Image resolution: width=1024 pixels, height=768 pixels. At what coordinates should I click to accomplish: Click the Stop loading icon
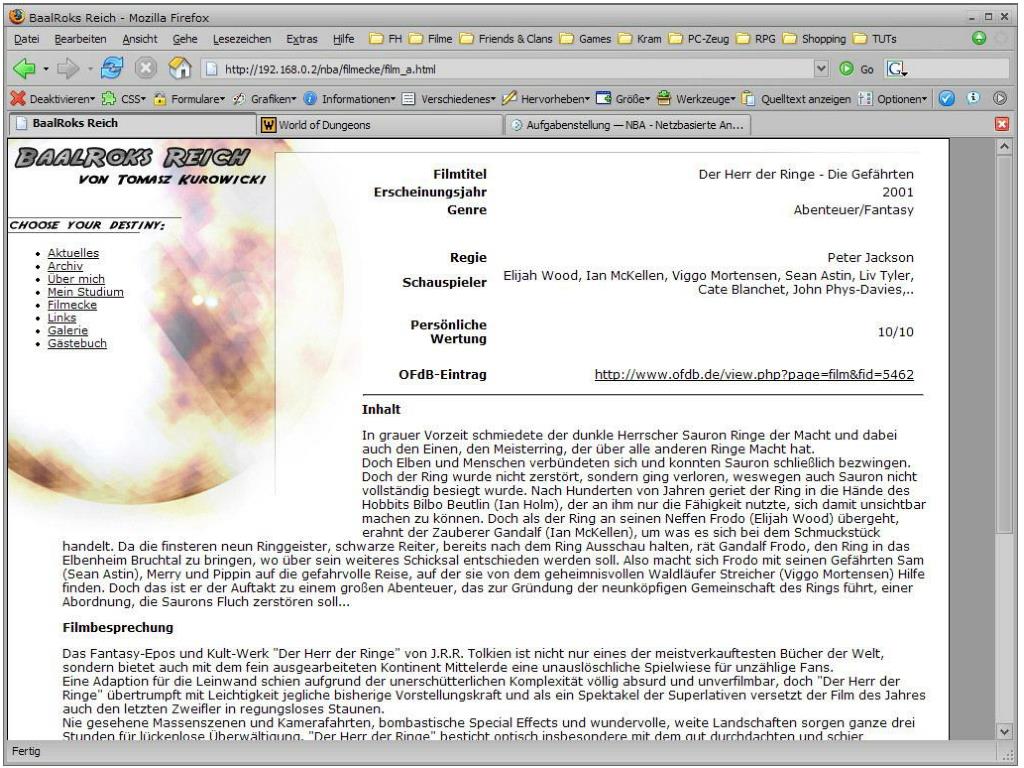146,68
